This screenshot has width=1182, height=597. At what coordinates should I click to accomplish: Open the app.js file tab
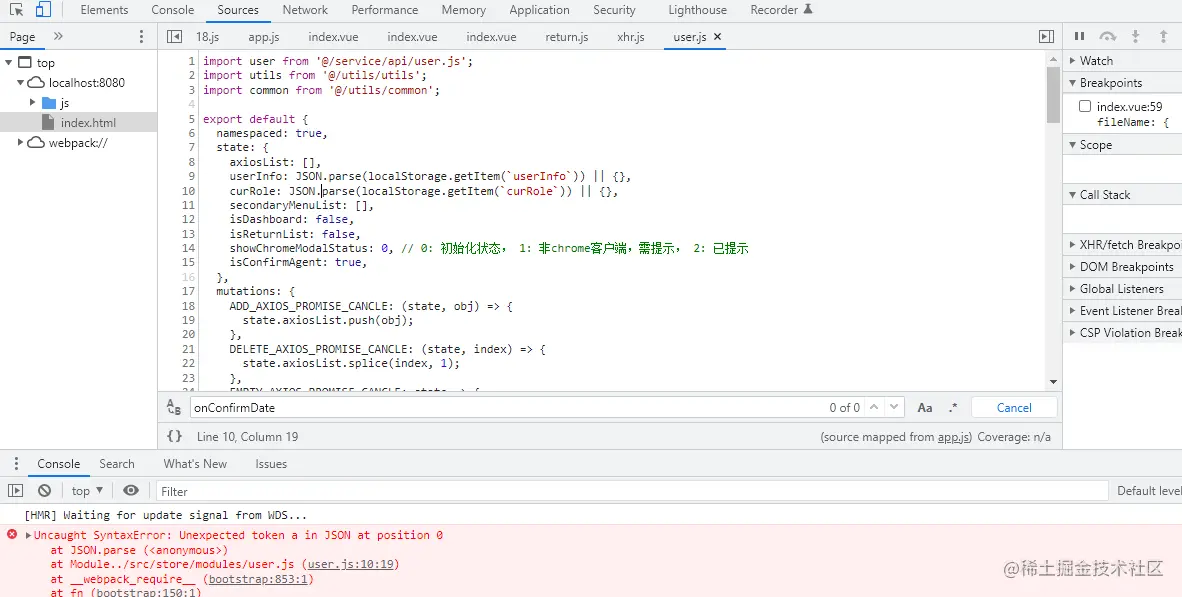pyautogui.click(x=263, y=37)
